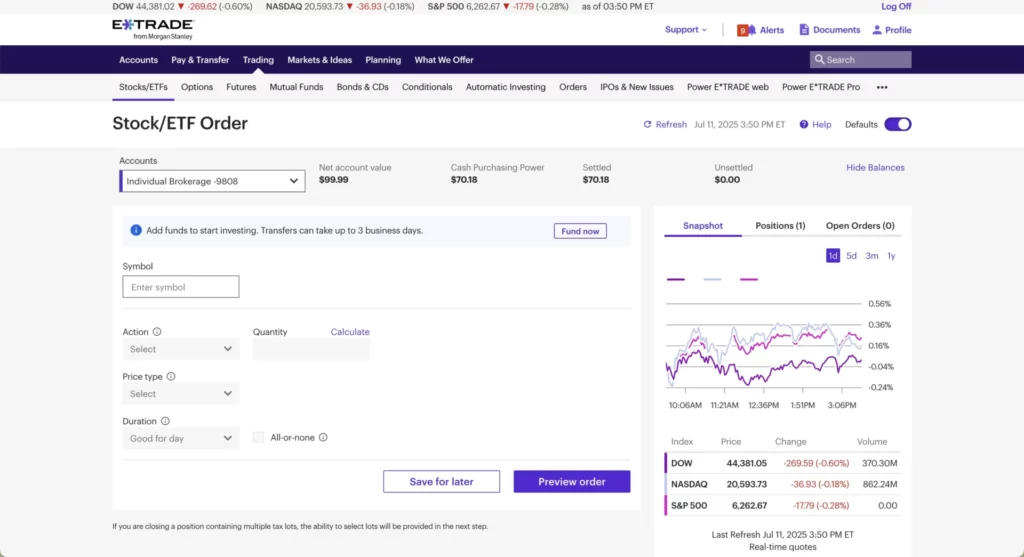The width and height of the screenshot is (1024, 557).
Task: Open the Action select dropdown
Action: tap(181, 349)
